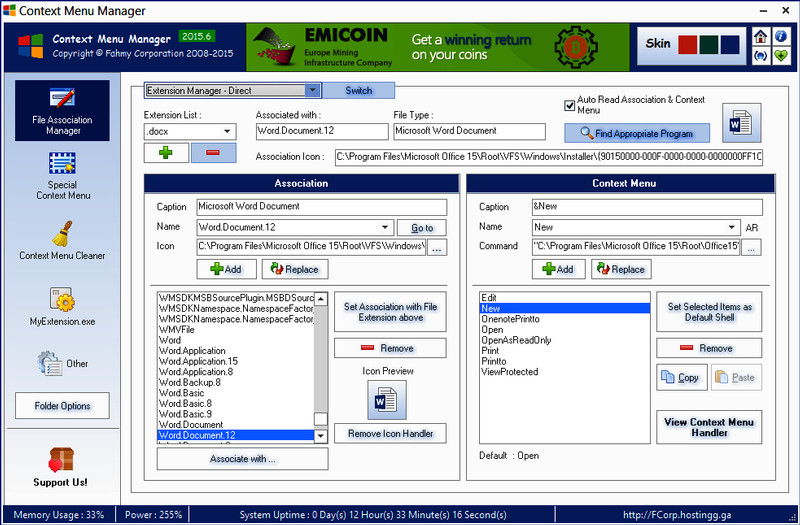Browse for association icon with ellipsis button

[437, 247]
